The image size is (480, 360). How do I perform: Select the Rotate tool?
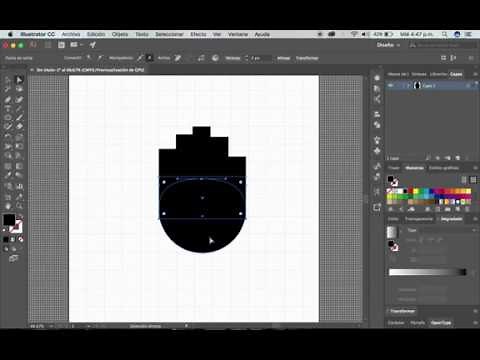8,137
